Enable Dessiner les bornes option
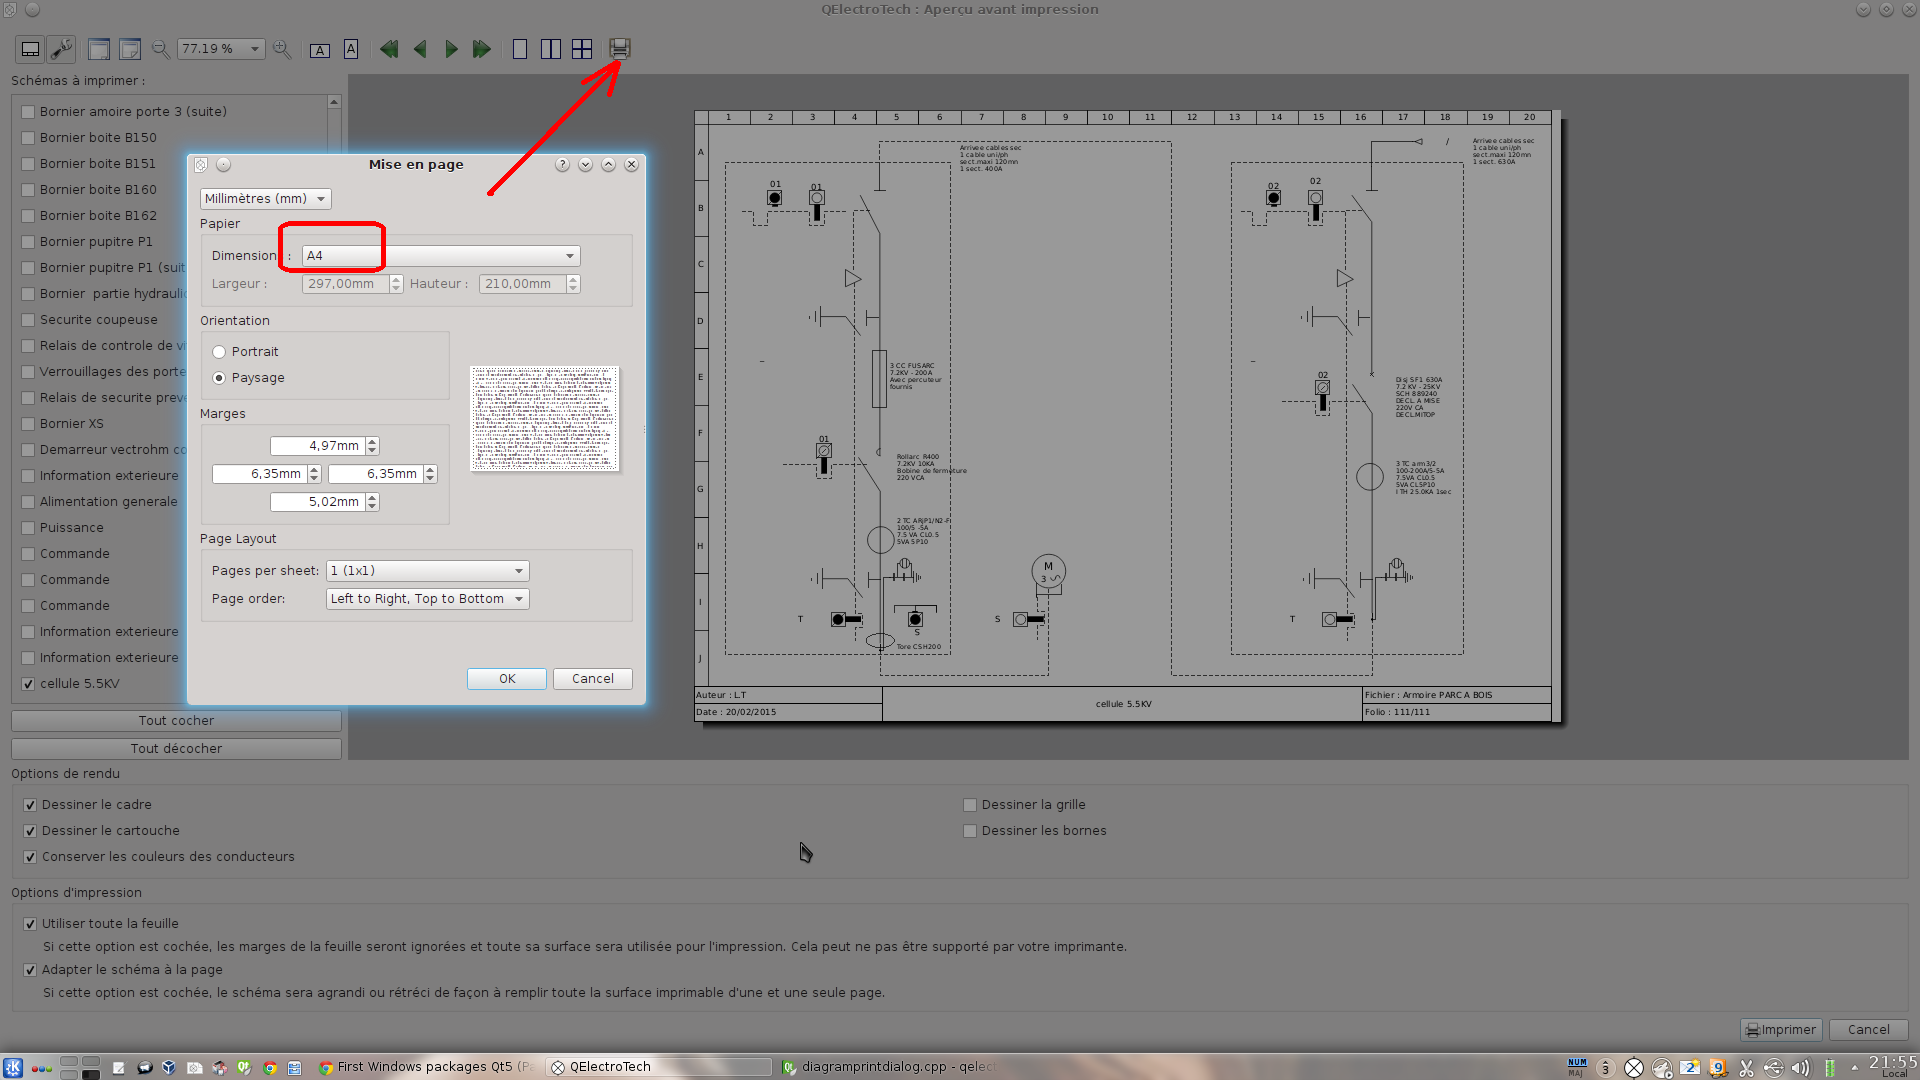The image size is (1920, 1080). point(970,831)
